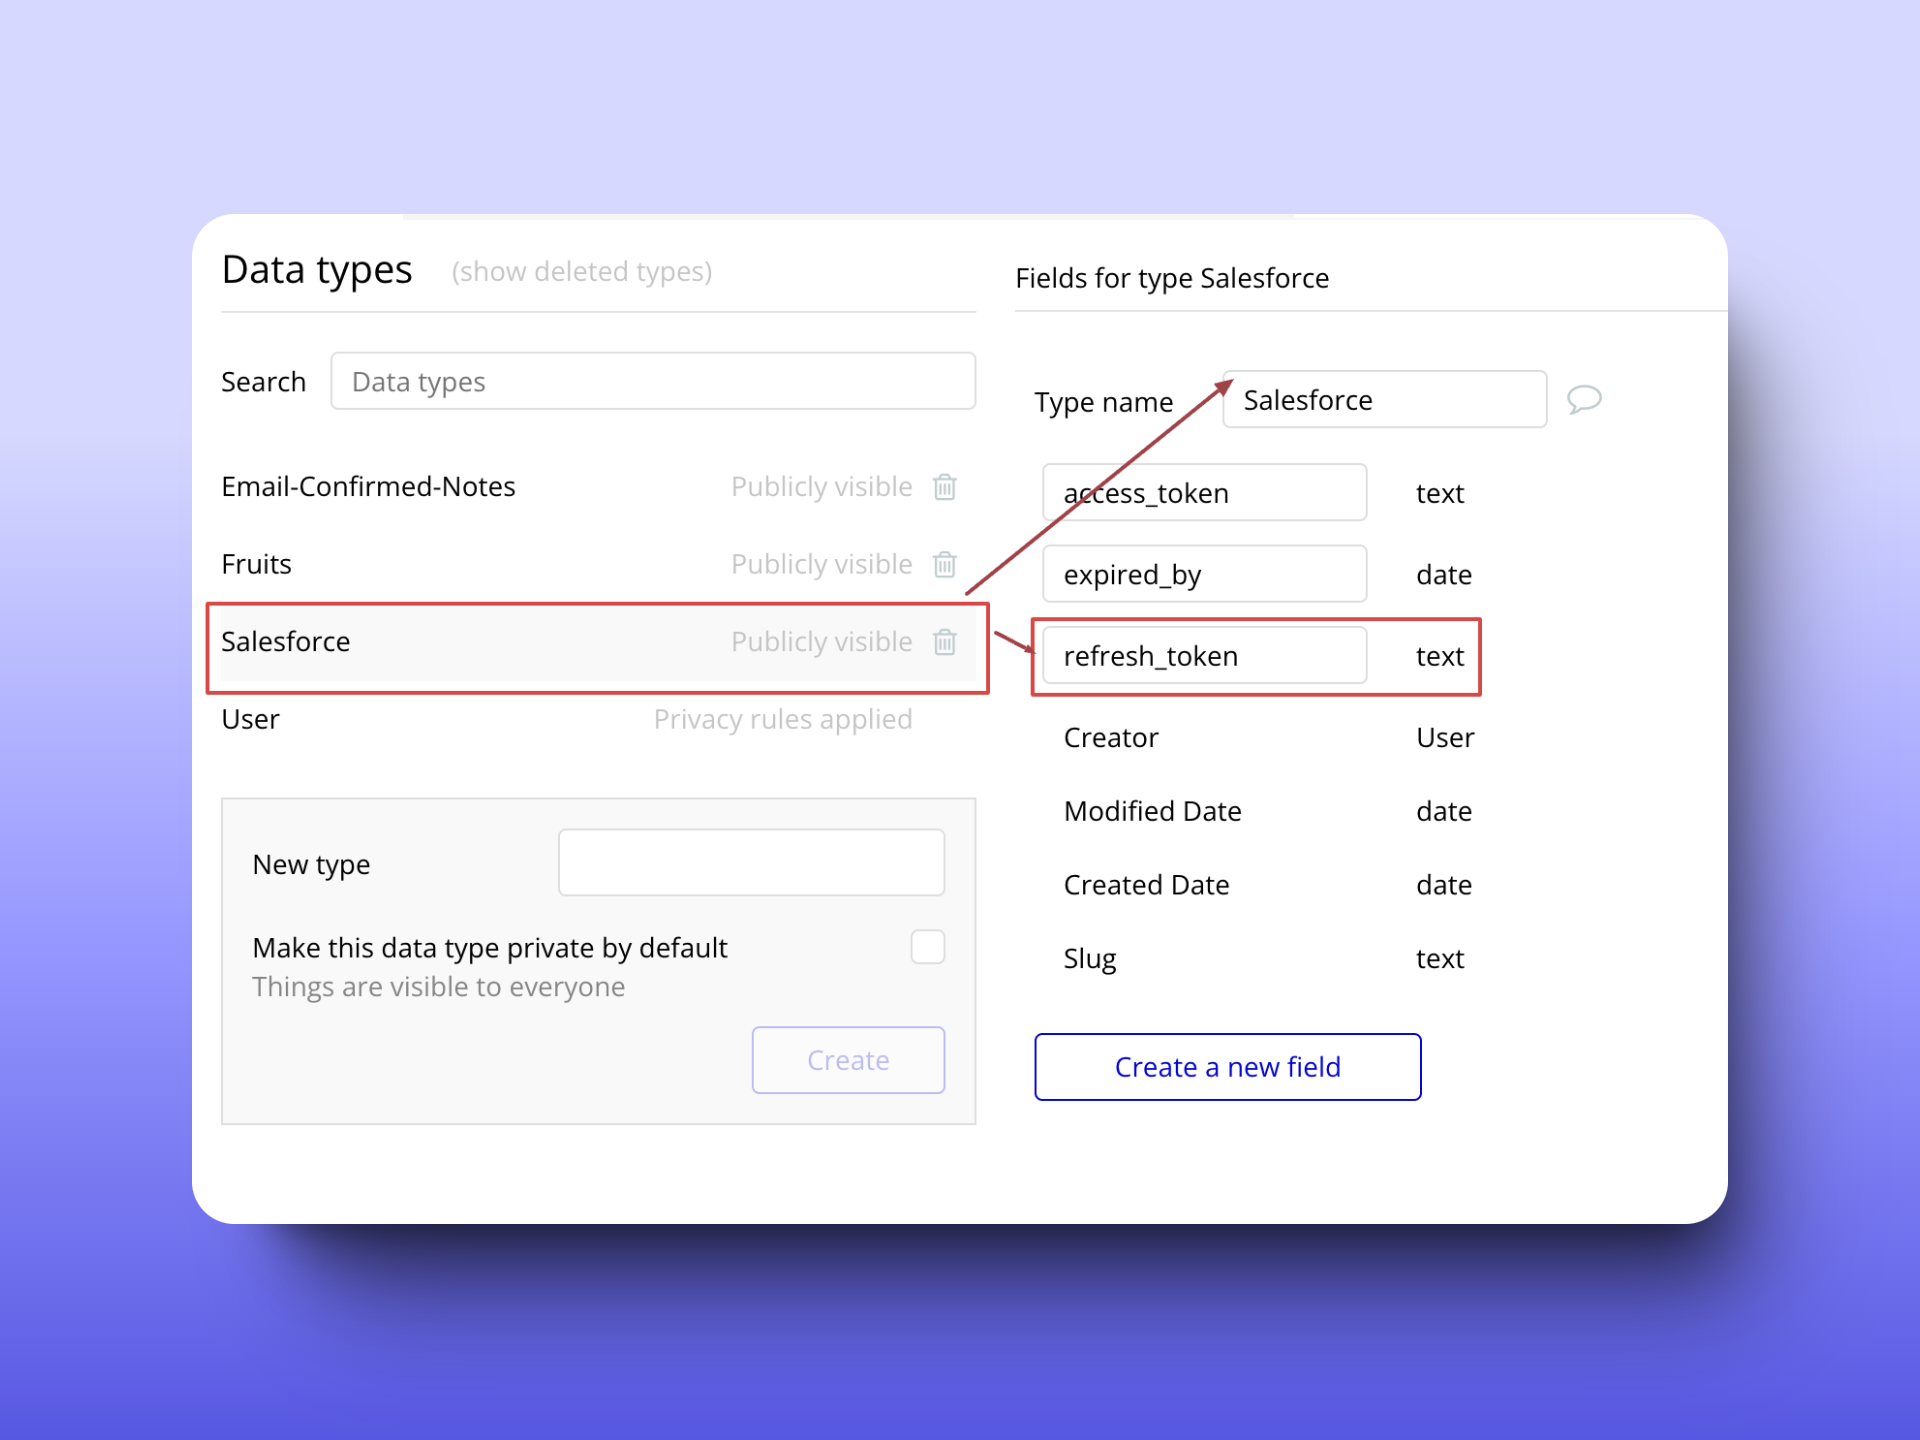Click into the New type name field
Image resolution: width=1920 pixels, height=1440 pixels.
point(751,862)
